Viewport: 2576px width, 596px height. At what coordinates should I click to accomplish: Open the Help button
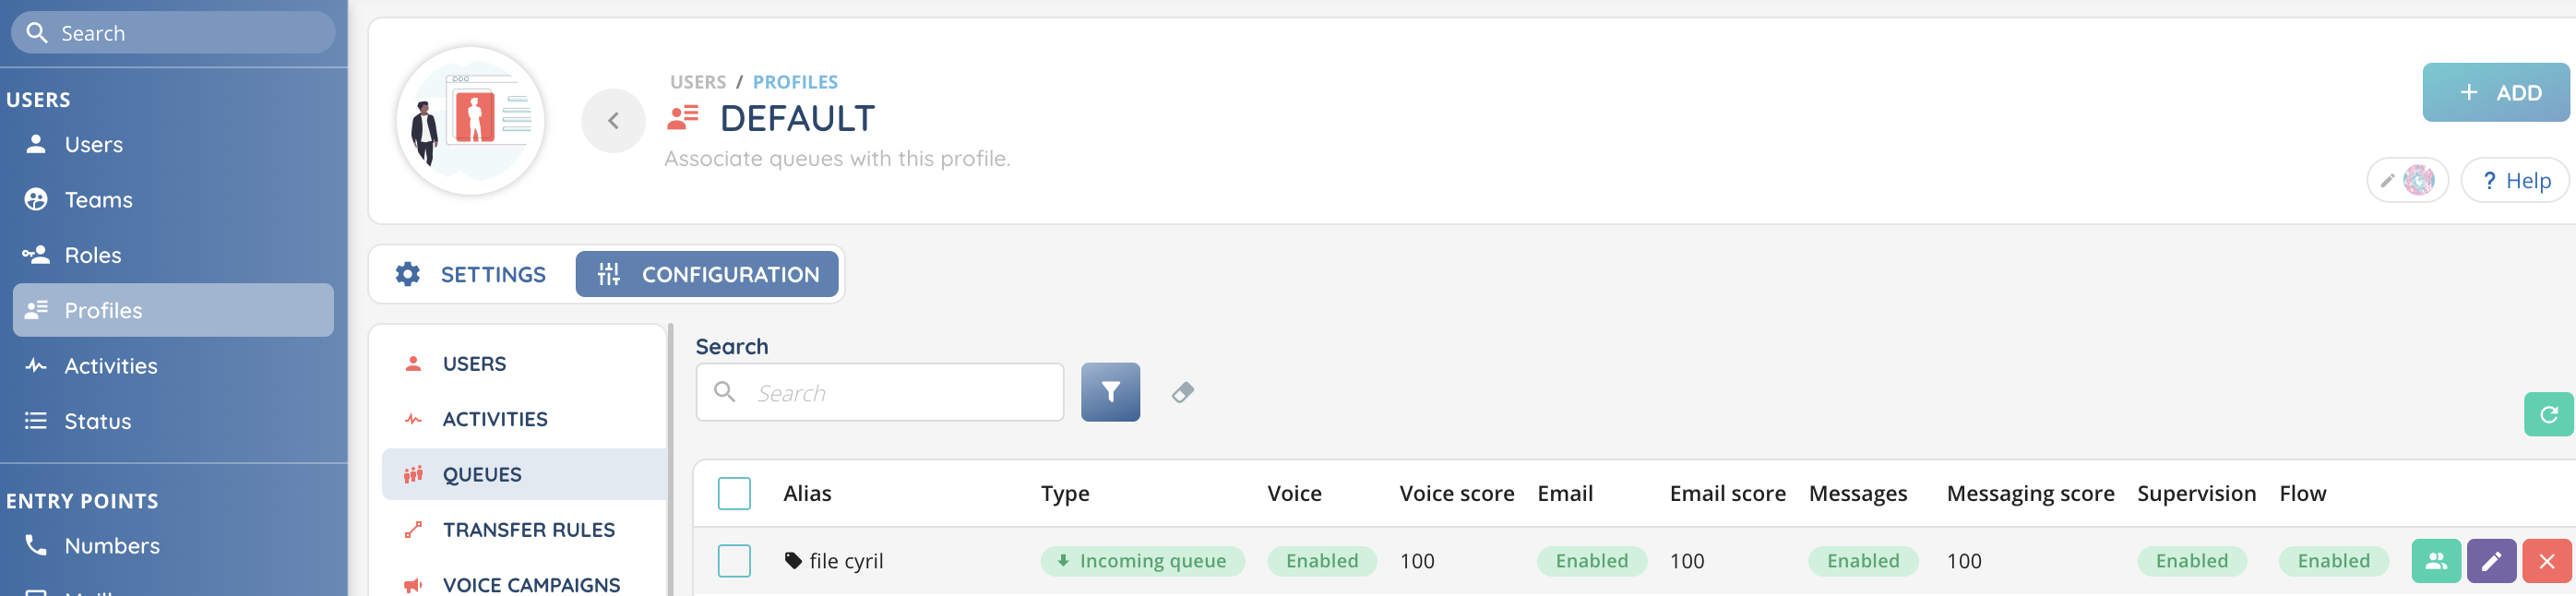[2515, 180]
